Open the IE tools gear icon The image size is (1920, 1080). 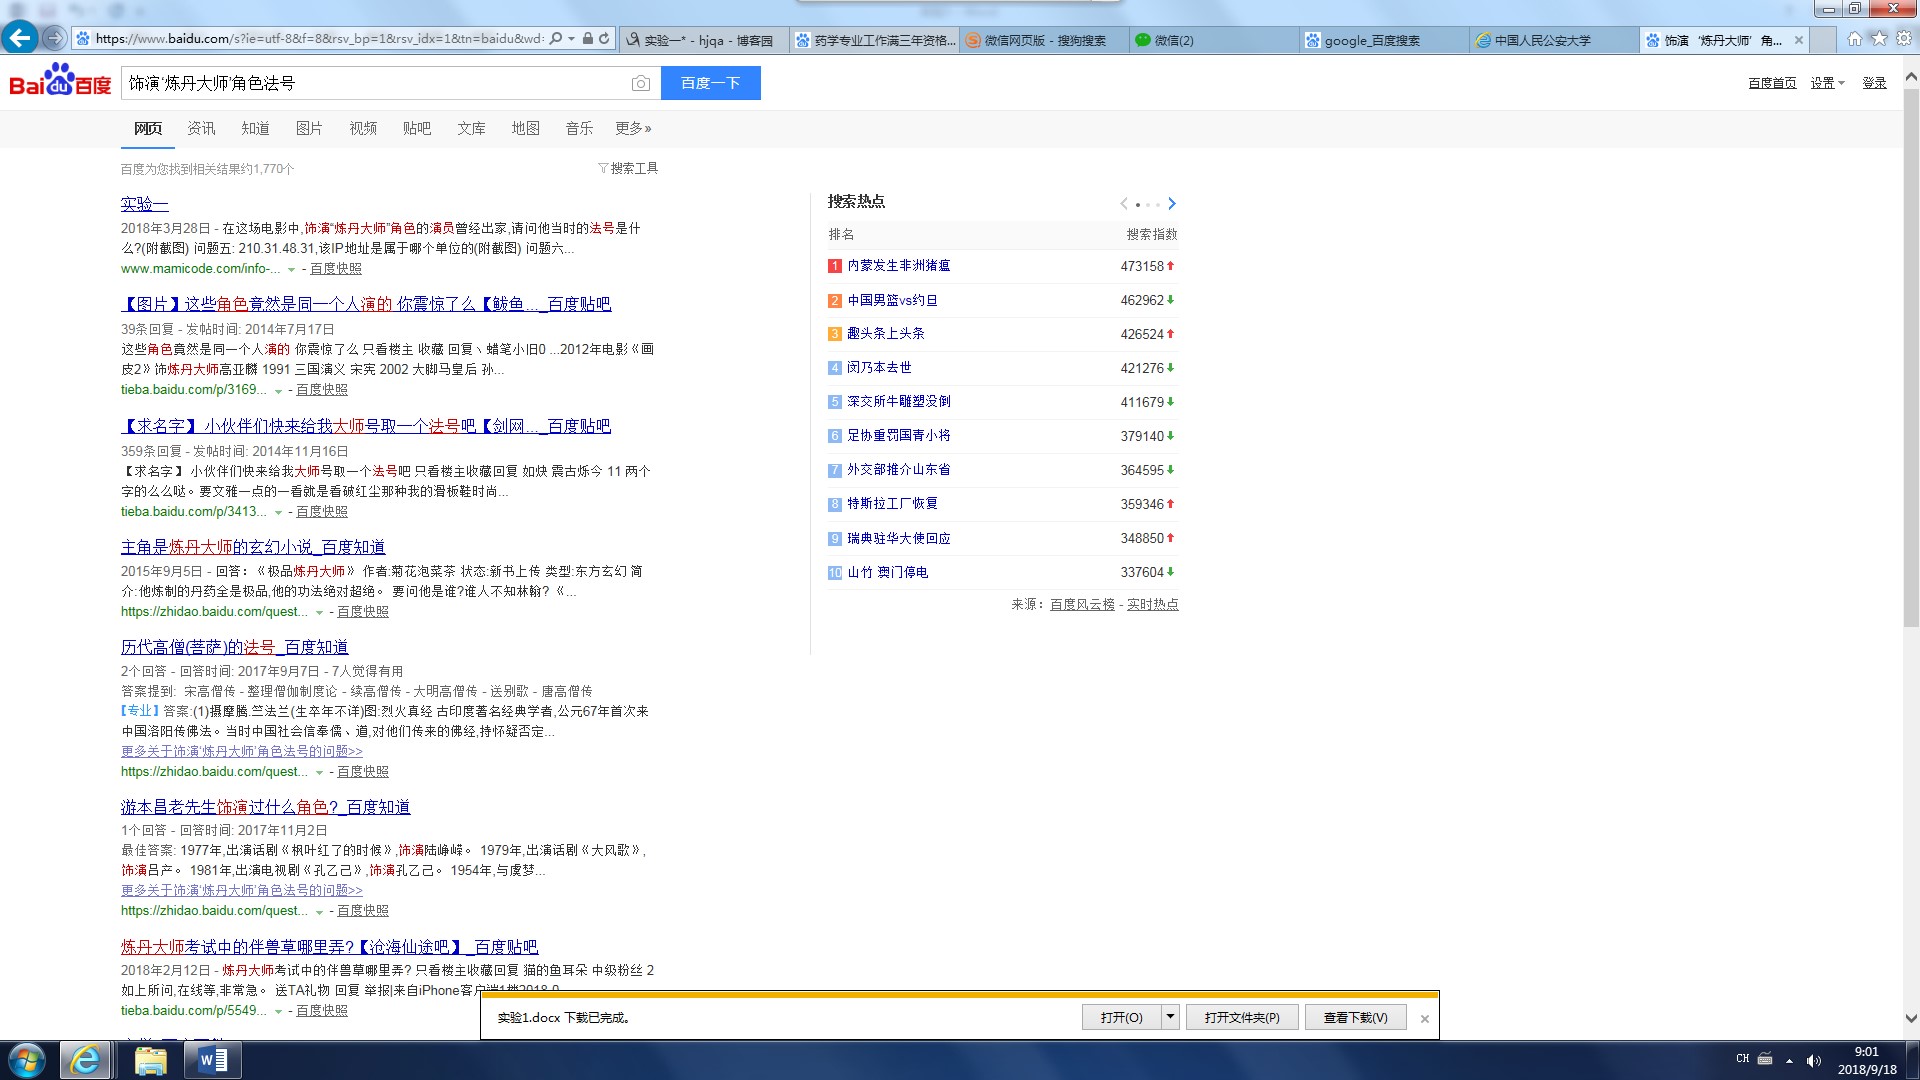point(1903,39)
